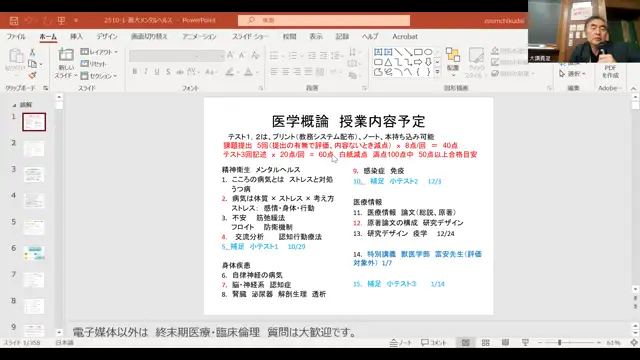Image resolution: width=640 pixels, height=360 pixels.
Task: Start Slide Show from status bar icon
Action: pyautogui.click(x=525, y=342)
